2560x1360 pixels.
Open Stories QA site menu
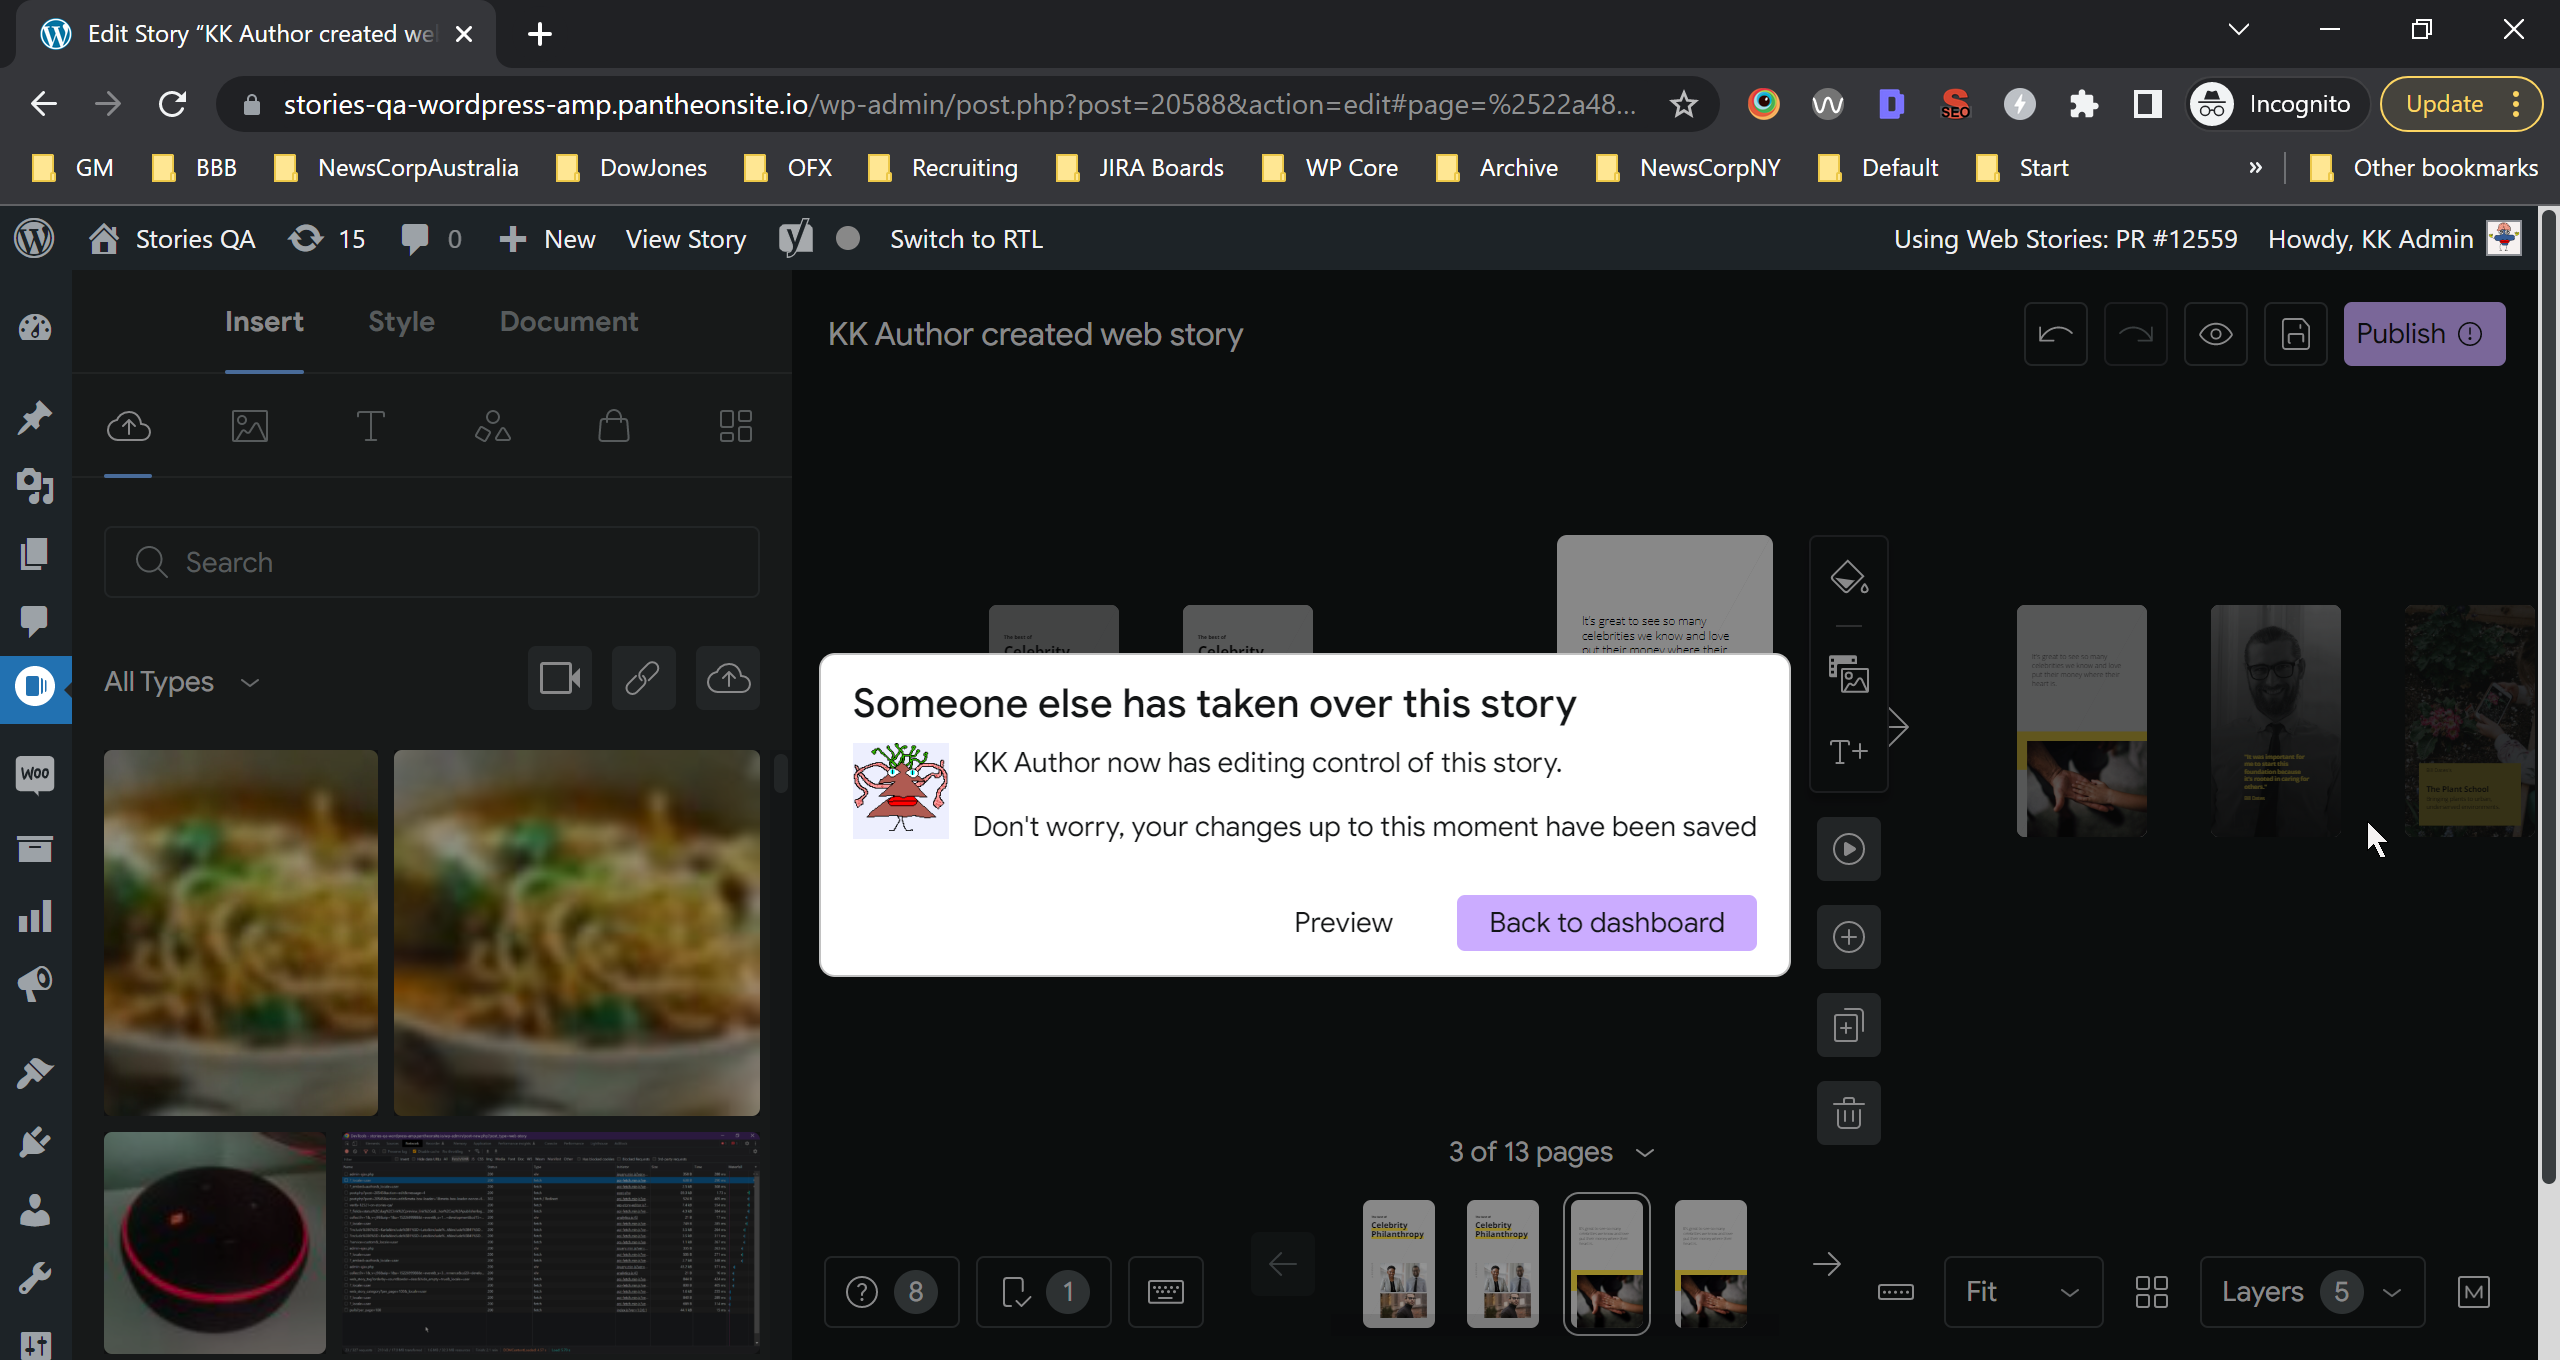pyautogui.click(x=172, y=239)
